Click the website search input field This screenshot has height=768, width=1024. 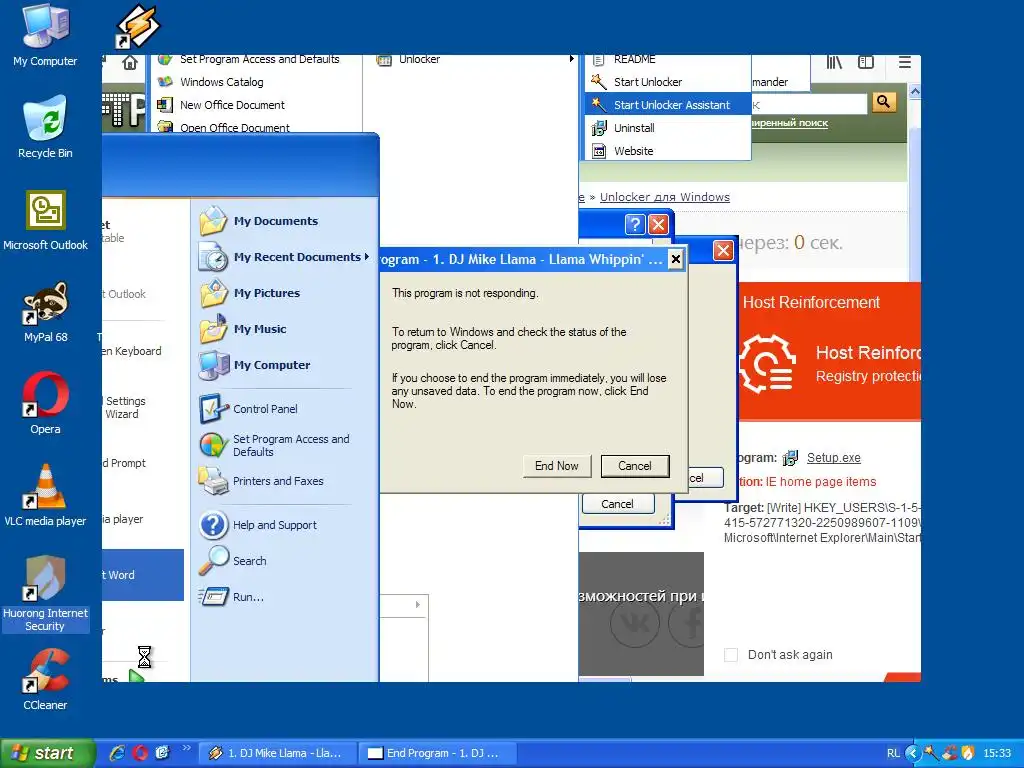point(808,104)
